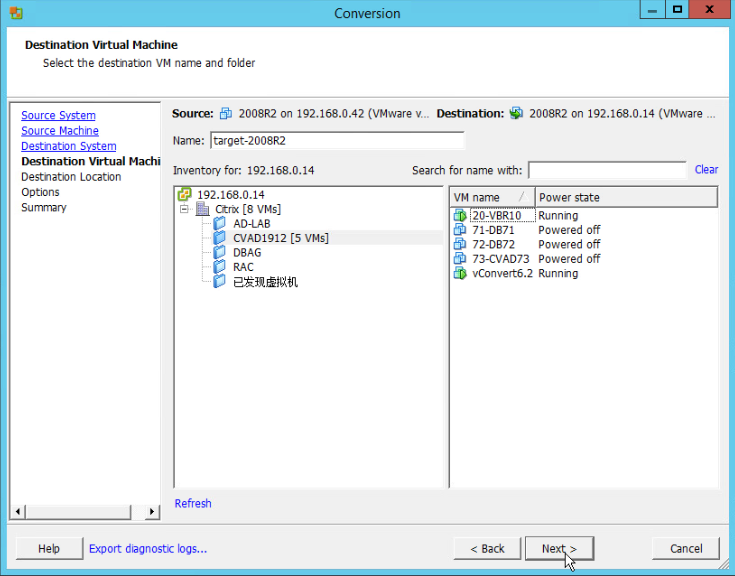This screenshot has height=576, width=735.
Task: Select Destination Virtual Machine step in sidebar
Action: click(90, 161)
